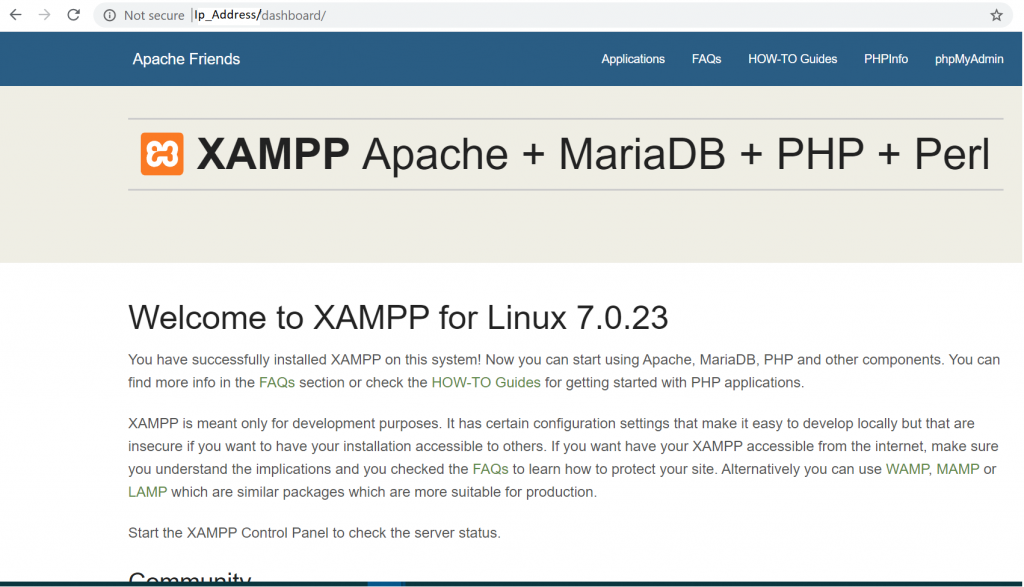Open the Not secure site info icon
The height and width of the screenshot is (587, 1024).
pos(110,15)
